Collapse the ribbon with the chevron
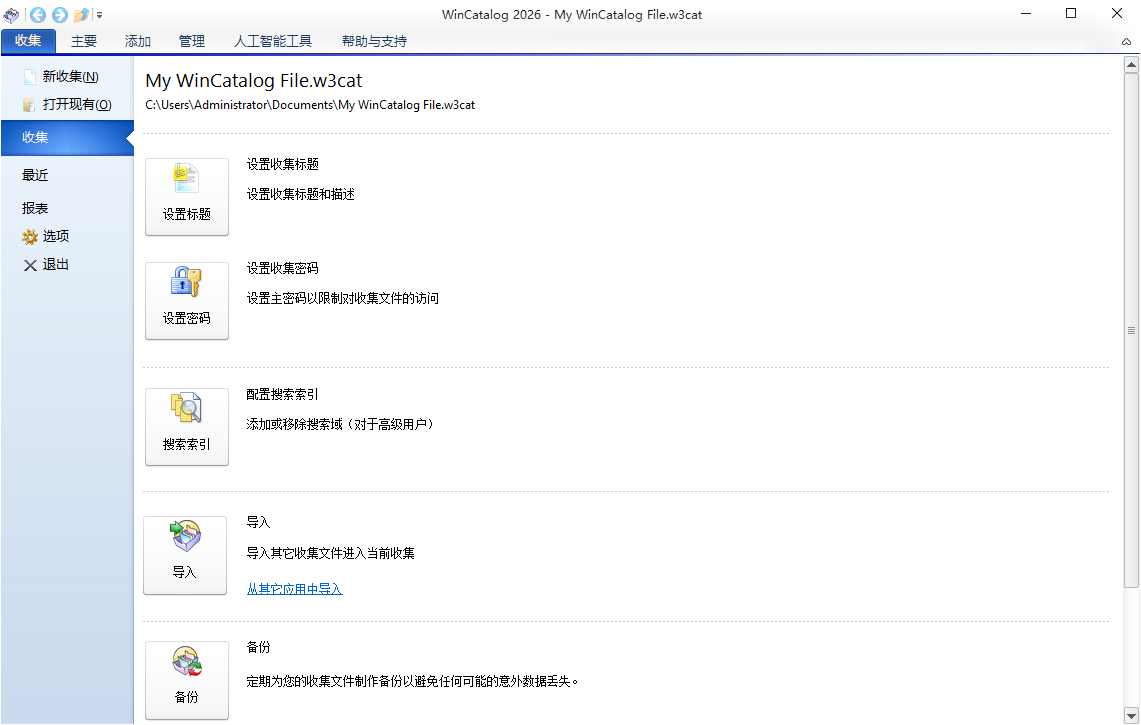 pos(1126,43)
